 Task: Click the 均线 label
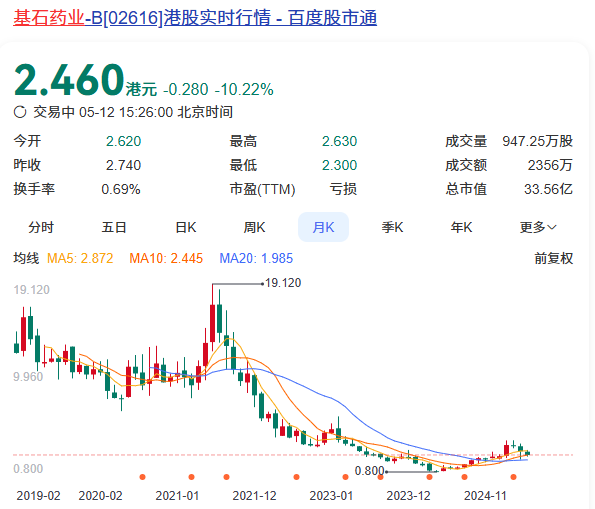26,258
